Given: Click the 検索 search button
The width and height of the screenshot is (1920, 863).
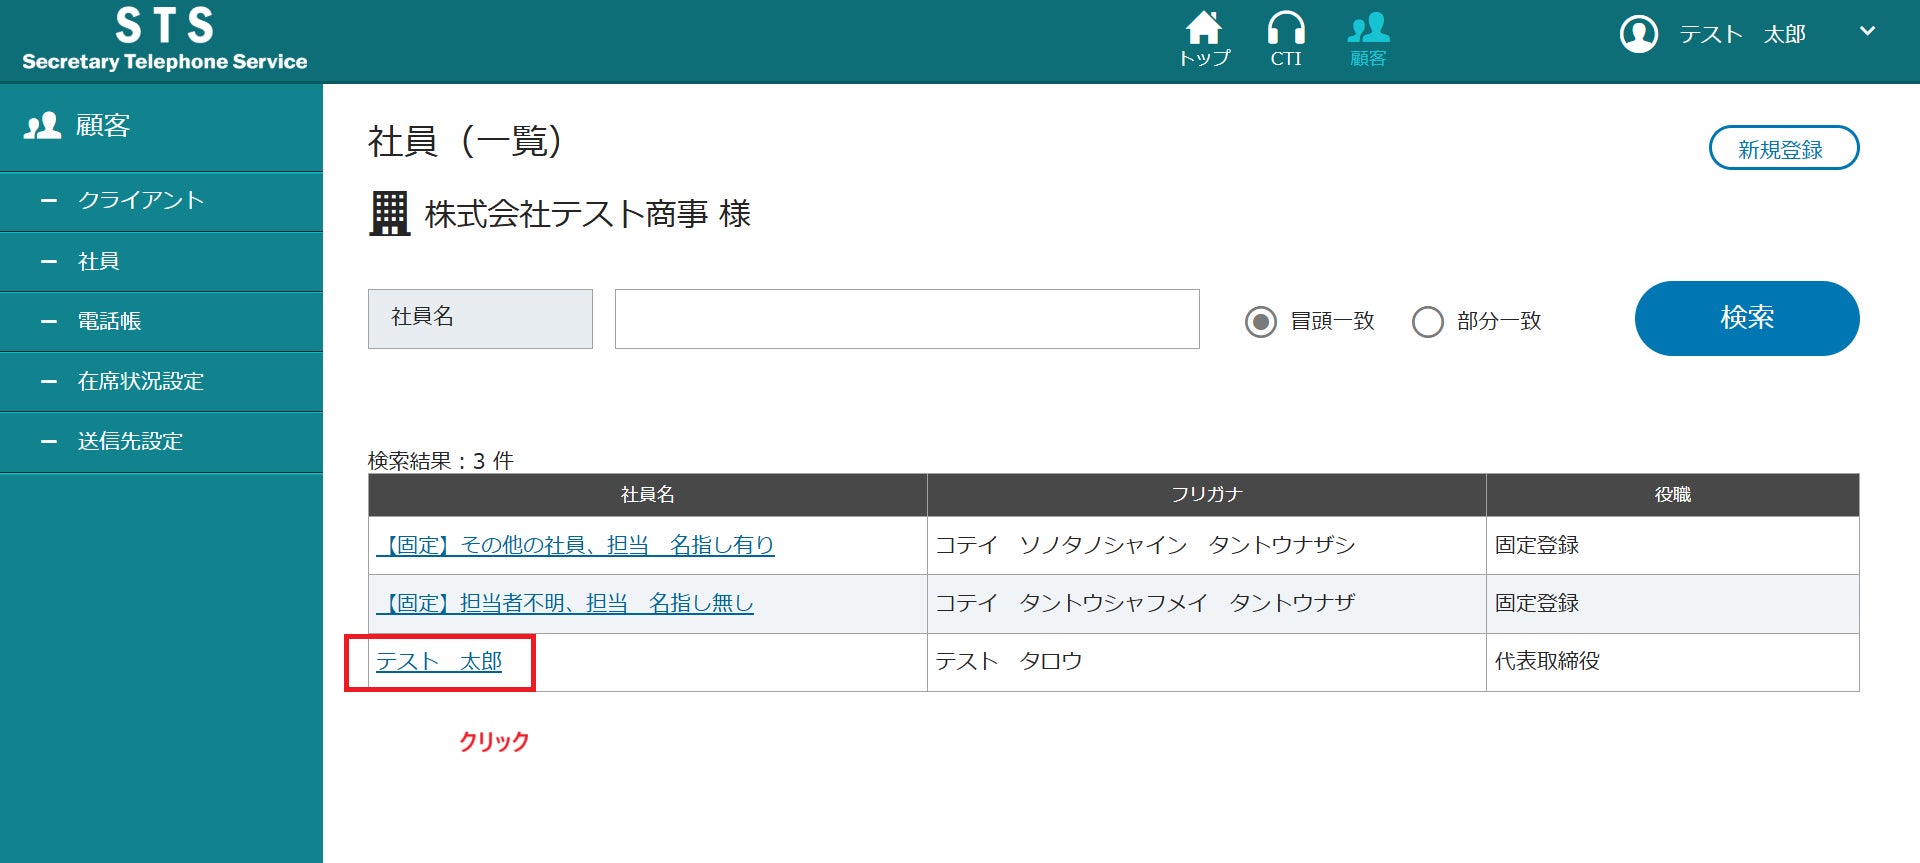Looking at the screenshot, I should coord(1747,318).
